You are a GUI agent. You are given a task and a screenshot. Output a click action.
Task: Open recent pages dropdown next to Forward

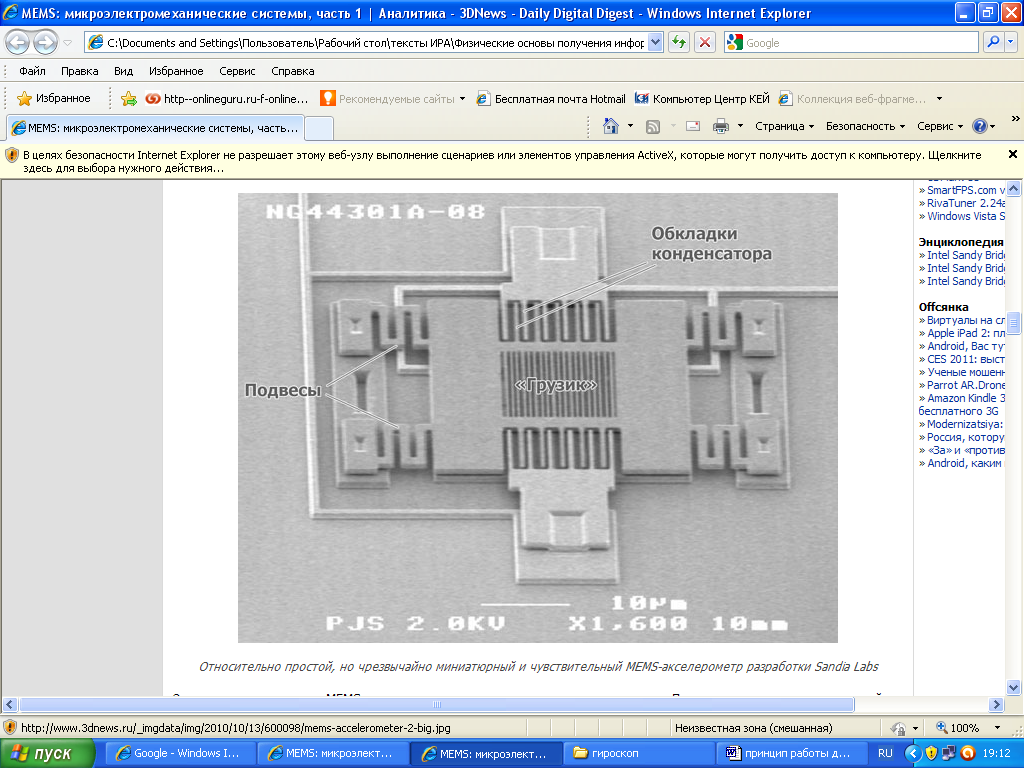point(67,43)
